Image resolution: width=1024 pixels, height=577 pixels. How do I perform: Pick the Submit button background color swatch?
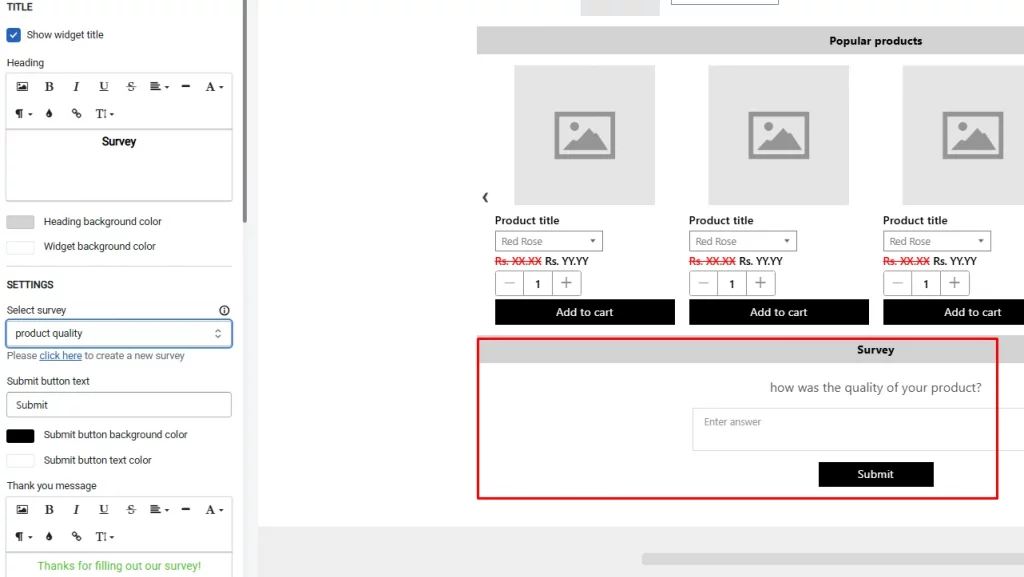pos(20,436)
